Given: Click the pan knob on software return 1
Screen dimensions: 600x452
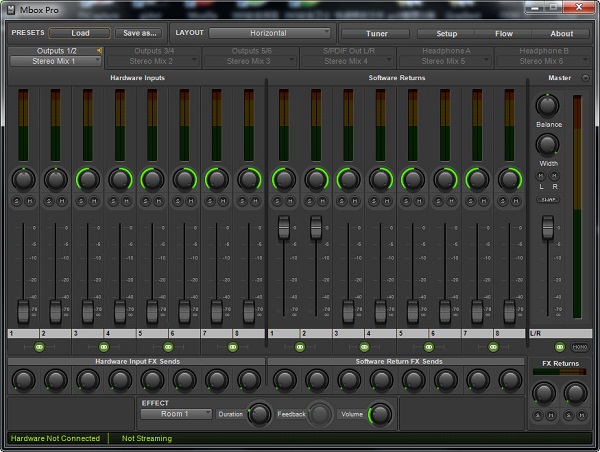Looking at the screenshot, I should [284, 179].
